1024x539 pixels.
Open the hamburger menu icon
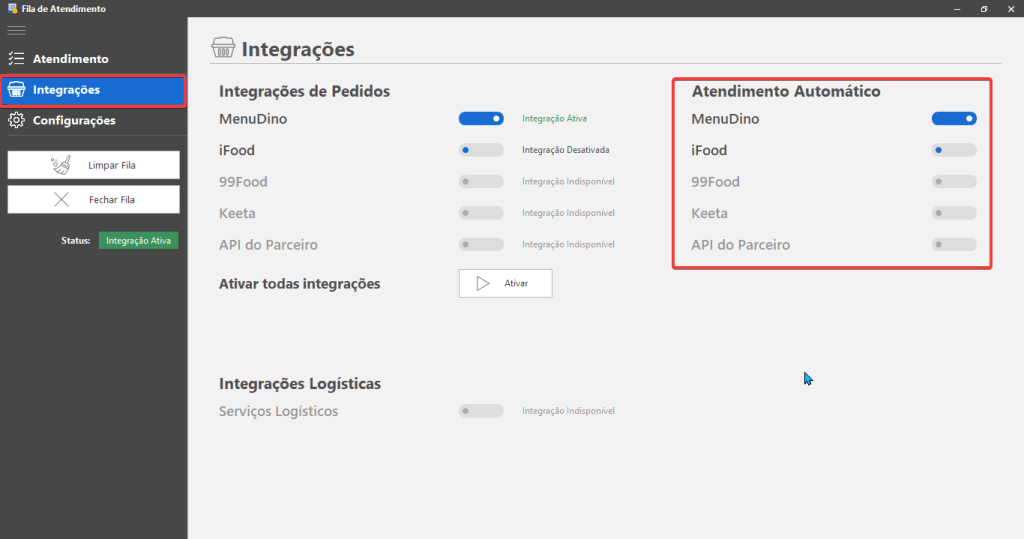point(16,31)
